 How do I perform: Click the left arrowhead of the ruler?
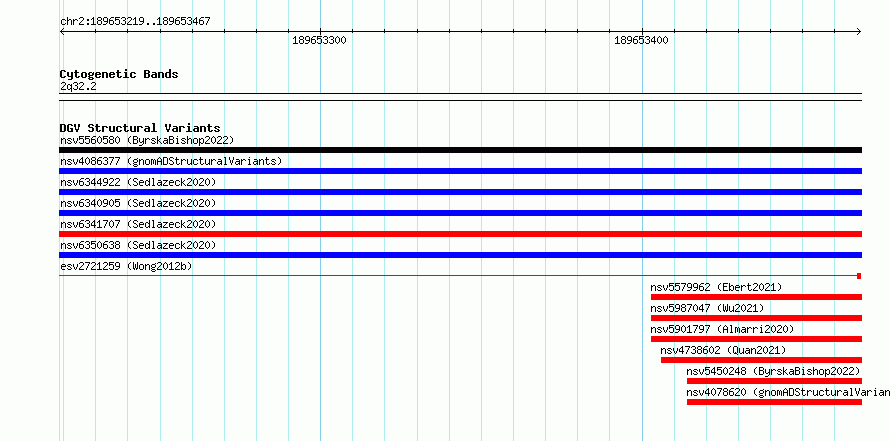point(62,32)
